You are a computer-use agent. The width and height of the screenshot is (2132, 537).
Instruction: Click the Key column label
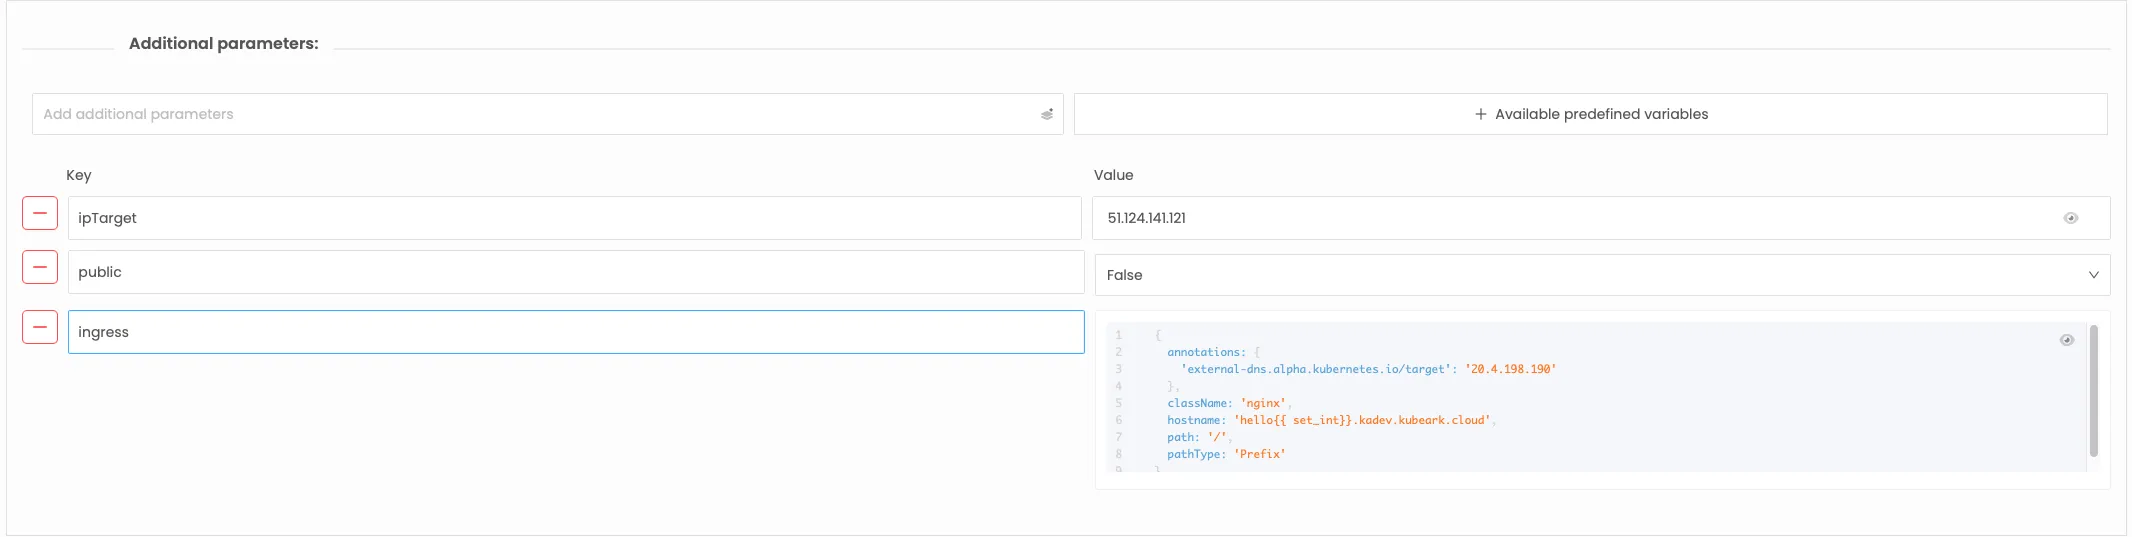[79, 175]
